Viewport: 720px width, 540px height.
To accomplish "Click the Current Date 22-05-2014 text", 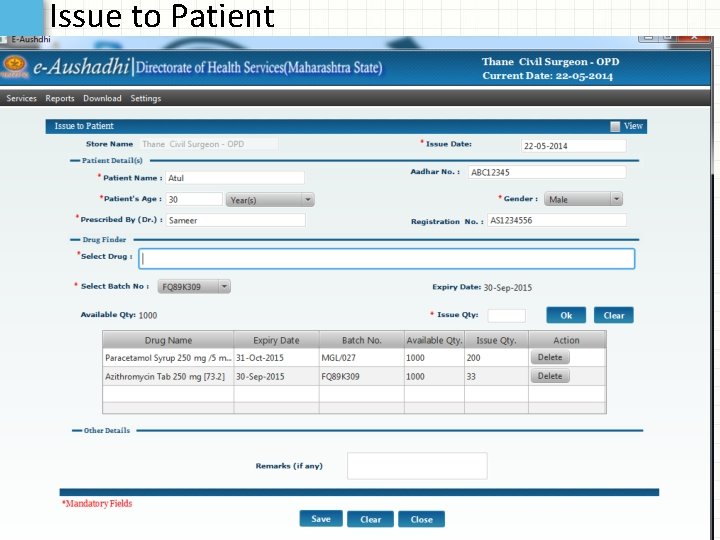I will 547,76.
